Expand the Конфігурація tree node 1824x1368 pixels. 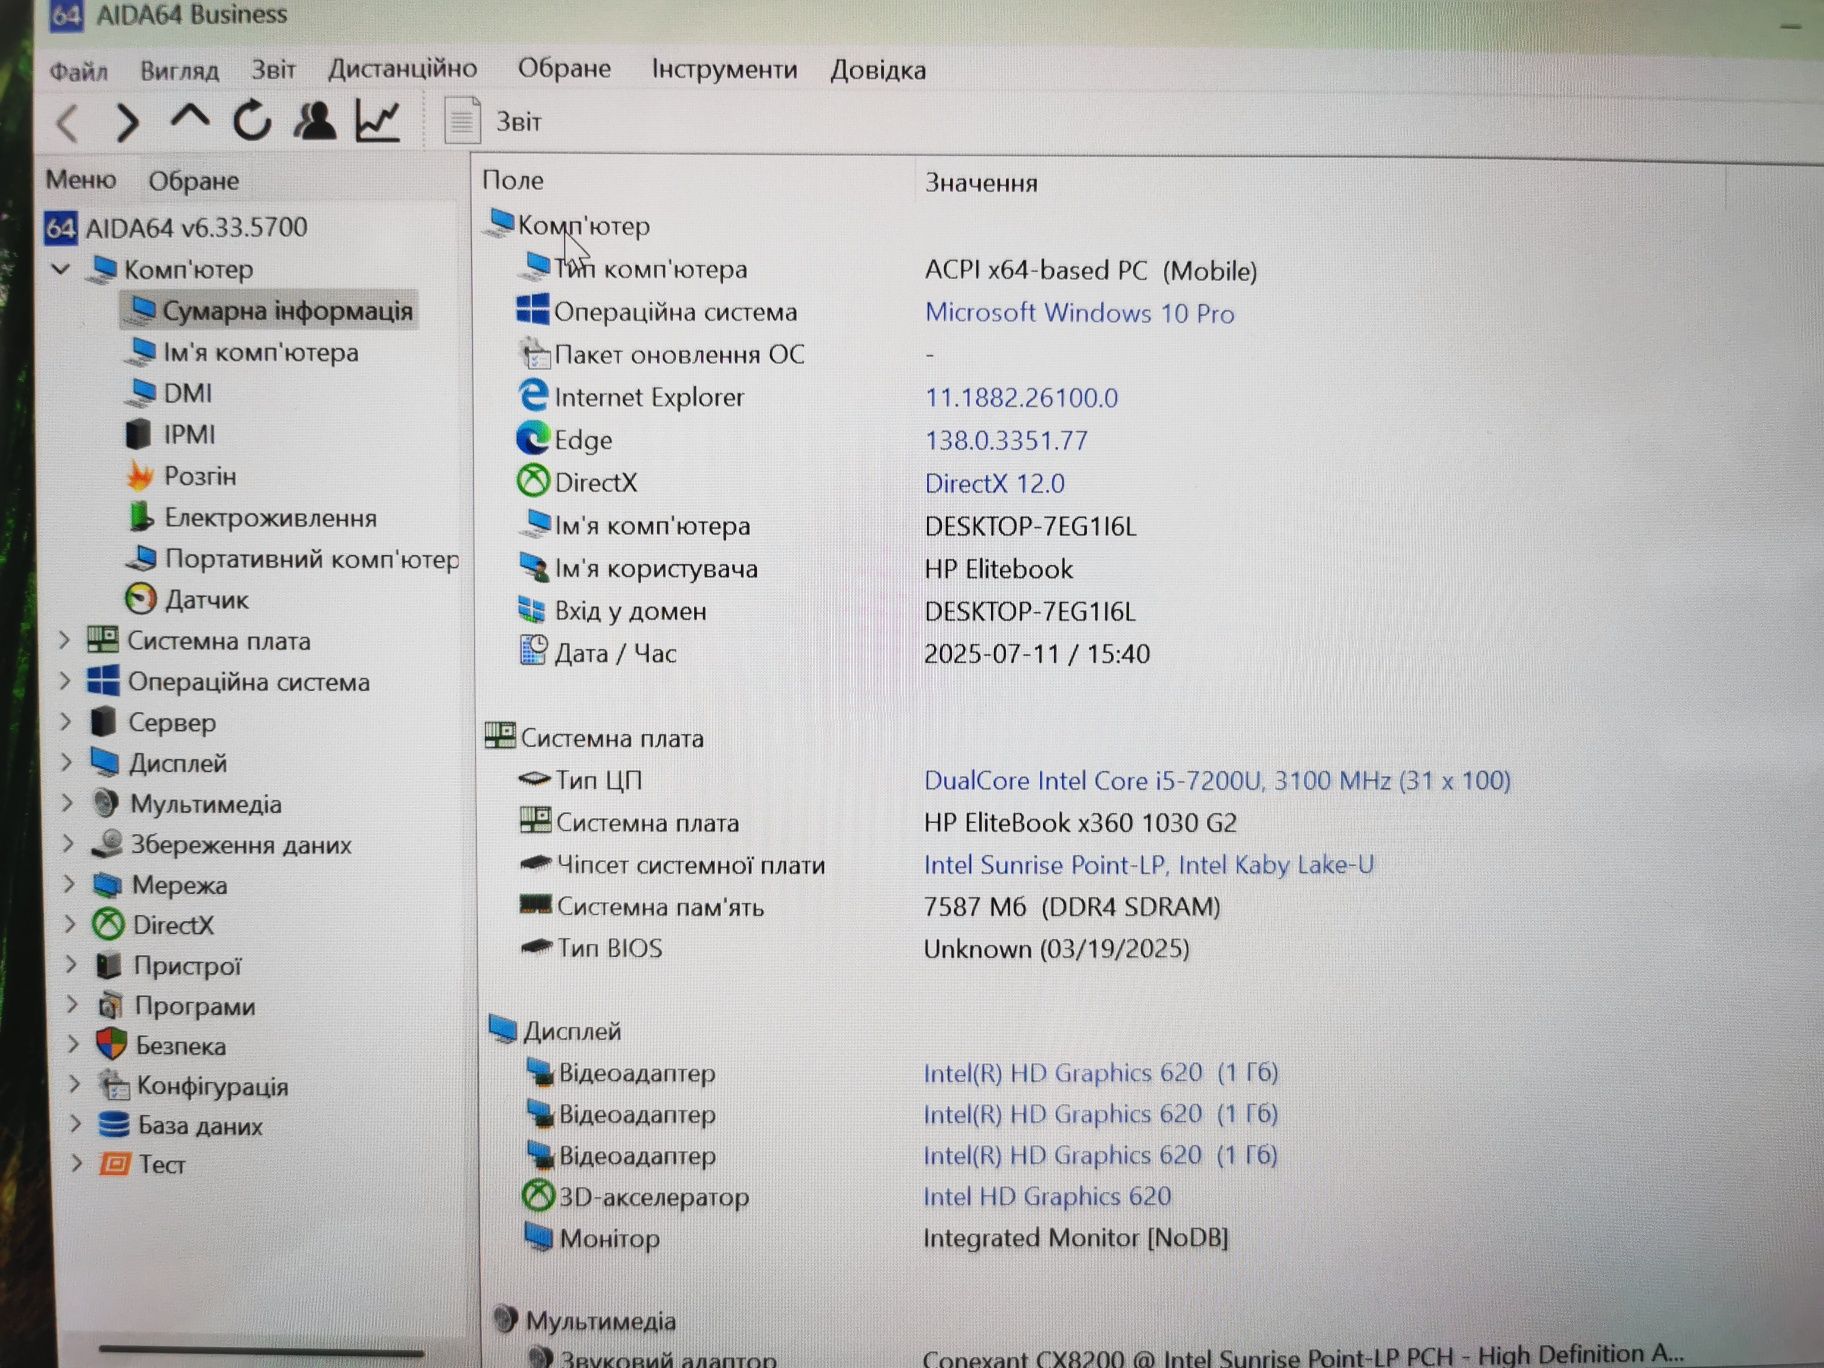(75, 1085)
